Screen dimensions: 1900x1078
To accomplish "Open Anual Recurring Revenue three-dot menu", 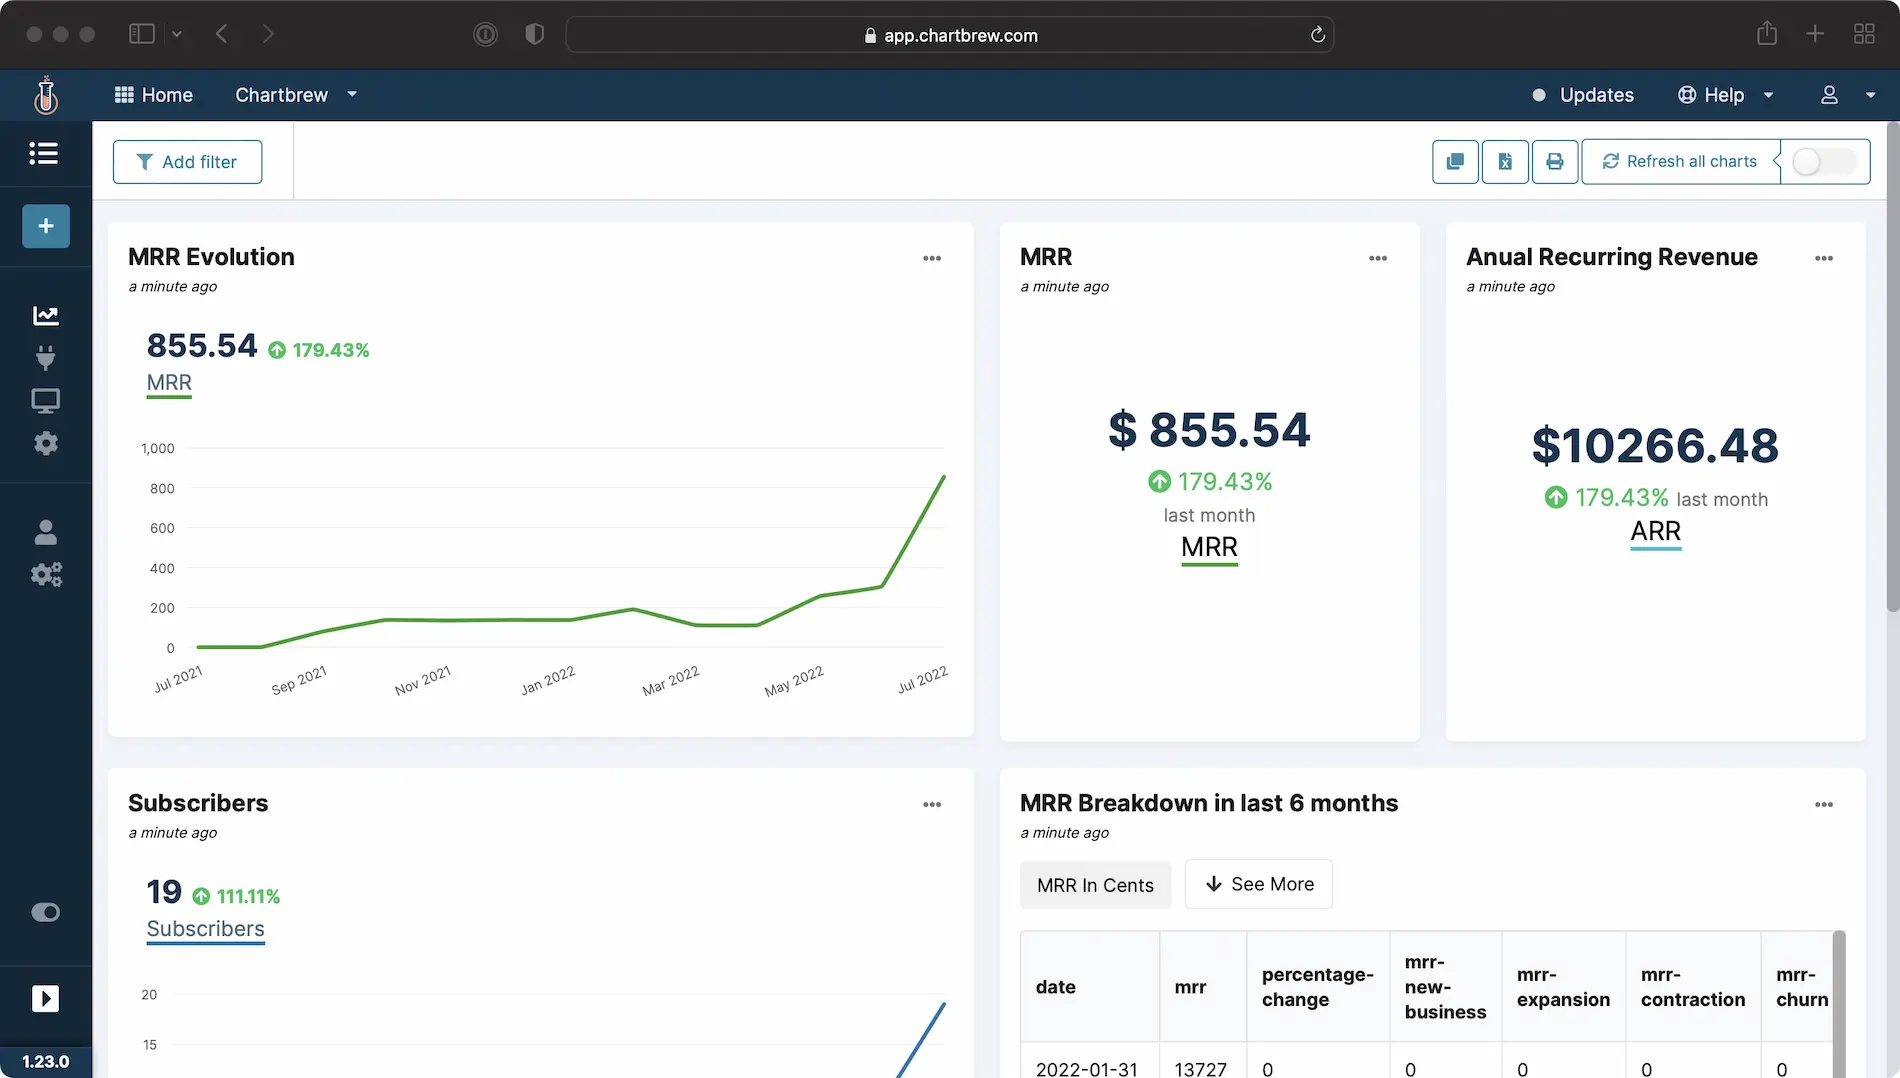I will coord(1824,258).
